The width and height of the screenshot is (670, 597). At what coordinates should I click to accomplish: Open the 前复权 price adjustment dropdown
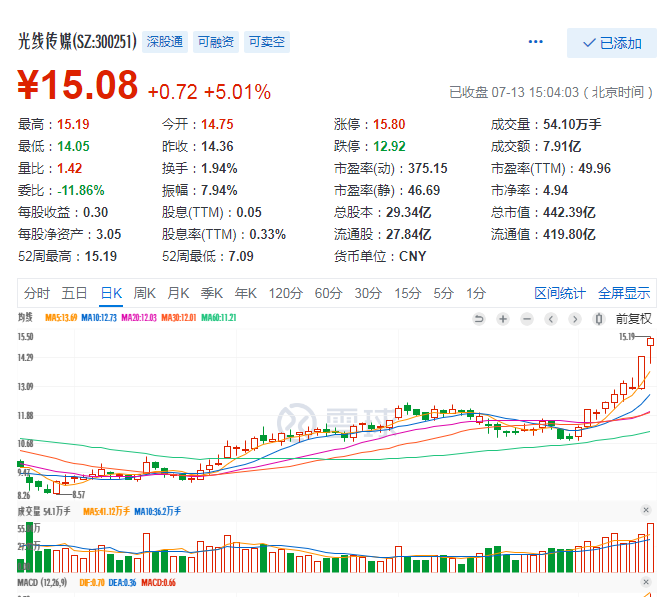point(633,319)
